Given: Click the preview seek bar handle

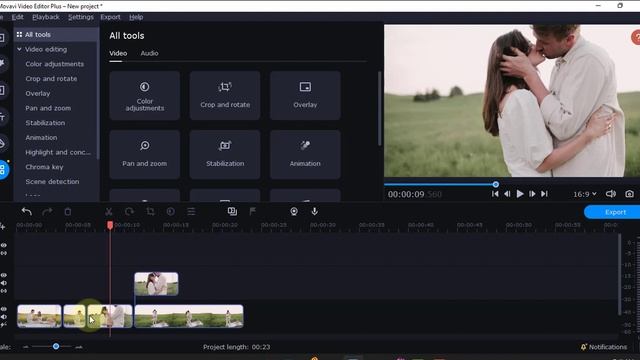Looking at the screenshot, I should pyautogui.click(x=496, y=184).
